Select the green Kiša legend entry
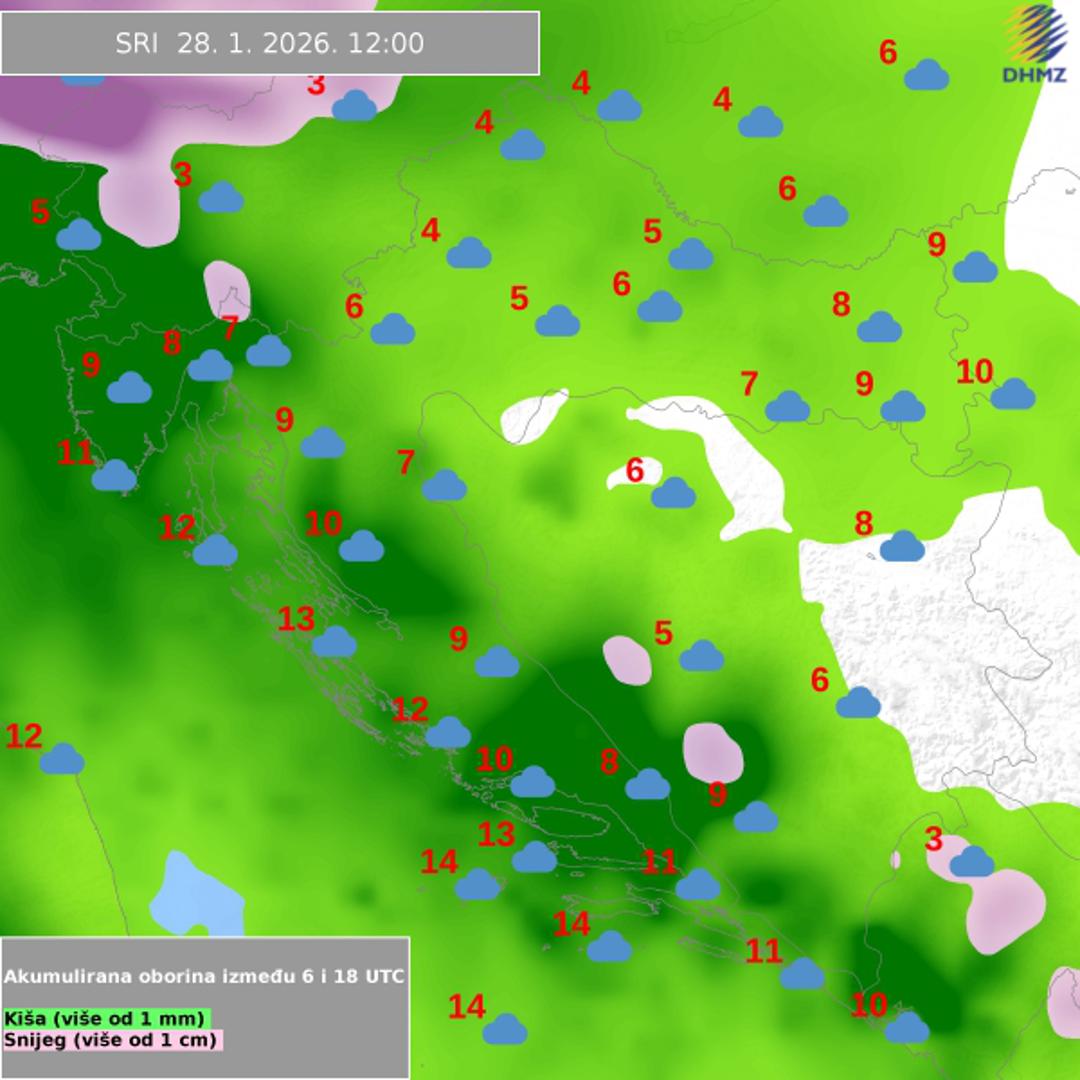Viewport: 1080px width, 1080px height. tap(108, 1018)
